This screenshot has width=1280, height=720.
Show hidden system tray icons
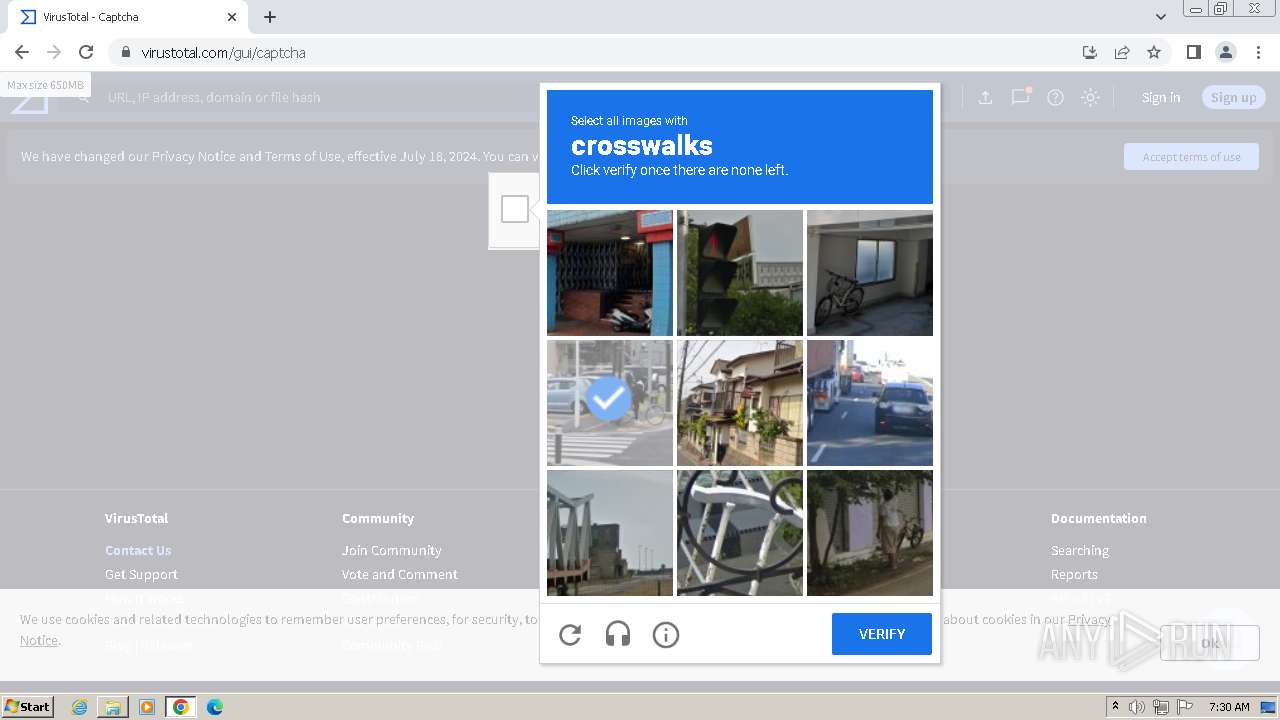[1115, 707]
